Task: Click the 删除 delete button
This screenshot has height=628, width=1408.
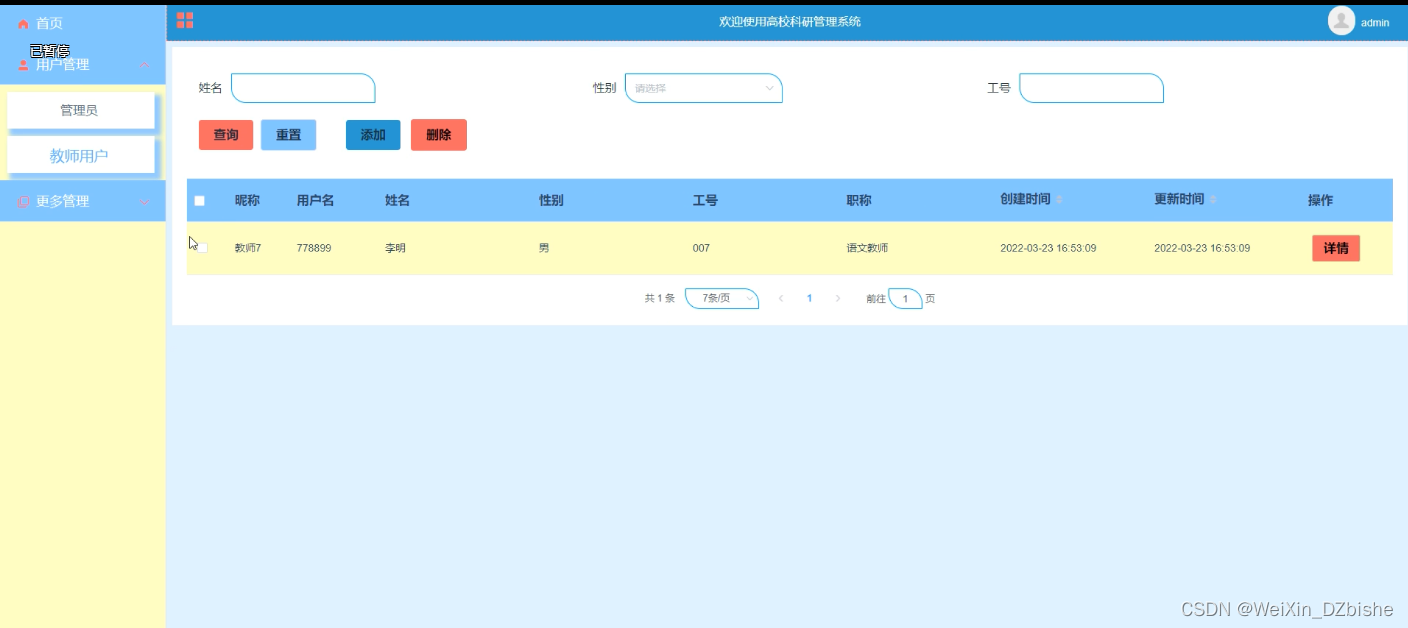Action: tap(438, 135)
